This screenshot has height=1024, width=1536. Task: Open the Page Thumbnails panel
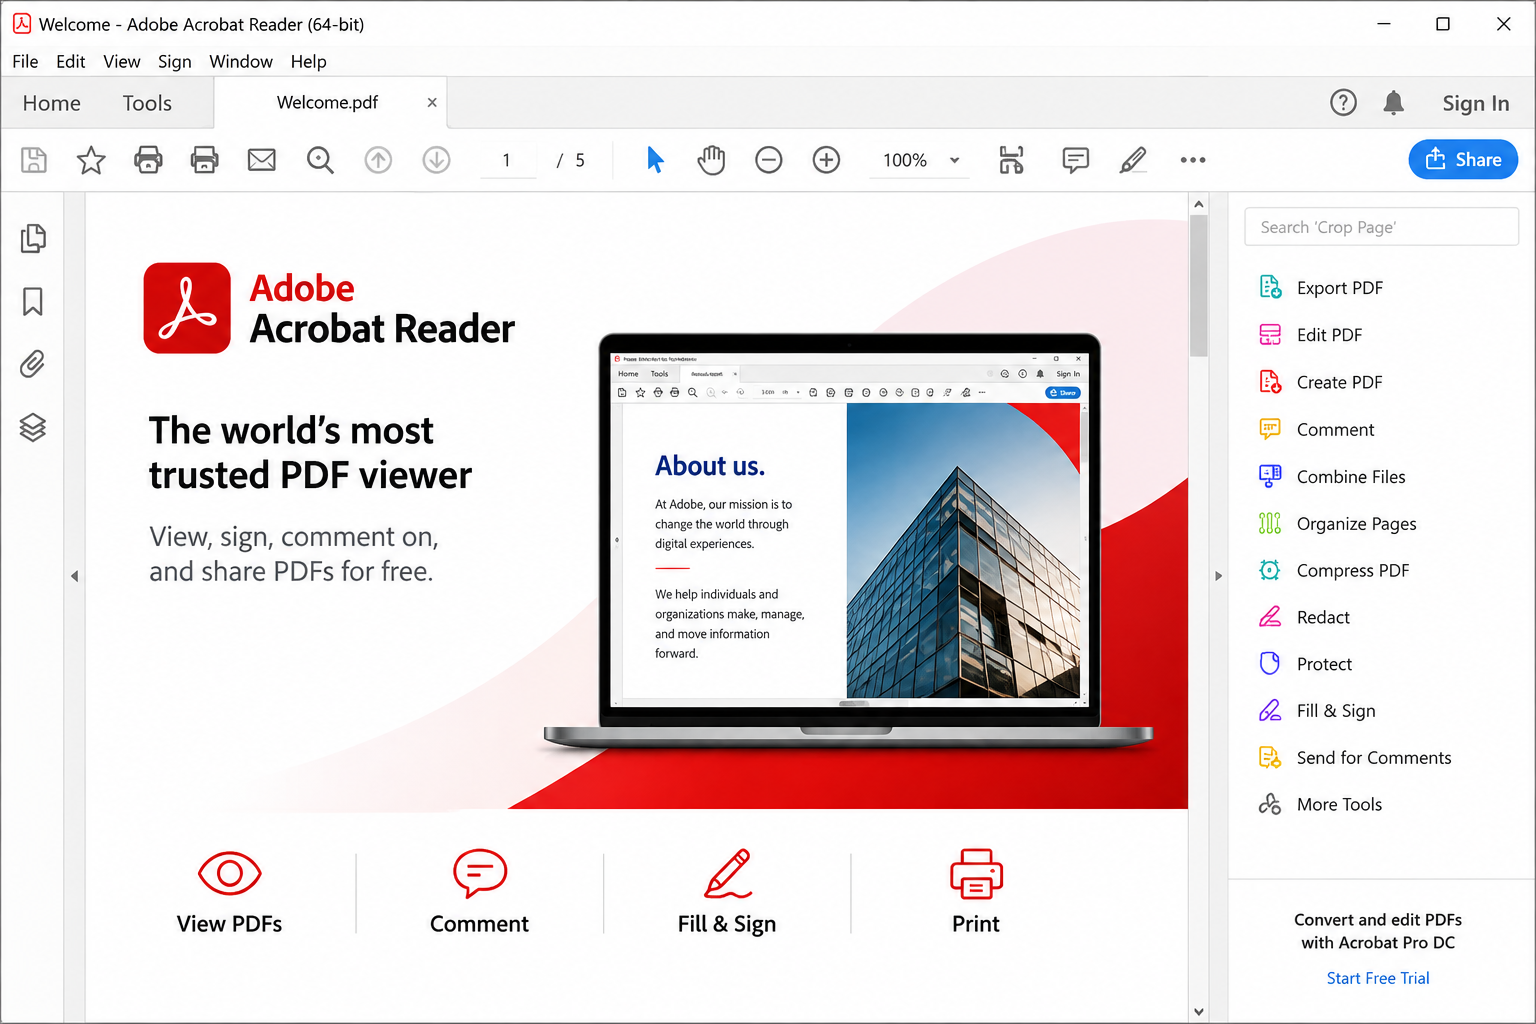click(33, 238)
